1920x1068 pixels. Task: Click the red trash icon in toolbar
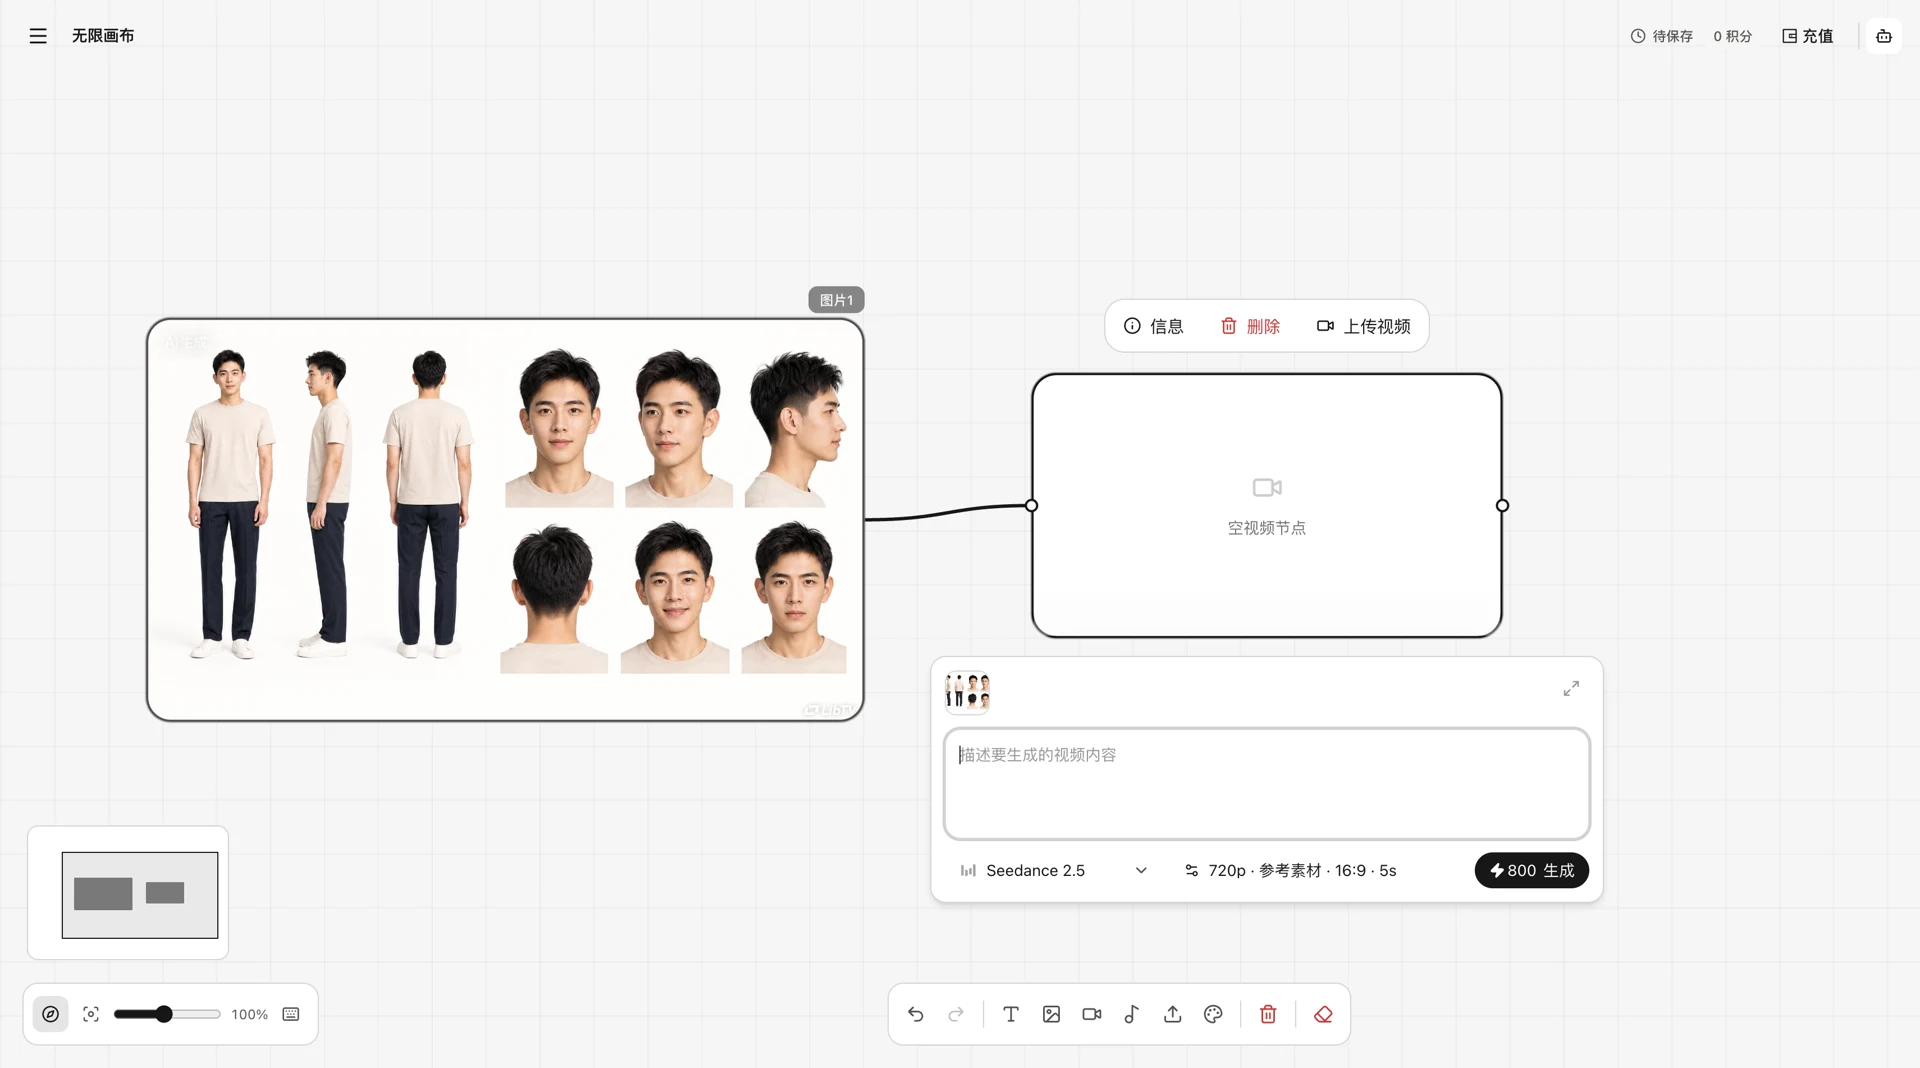[1268, 1014]
